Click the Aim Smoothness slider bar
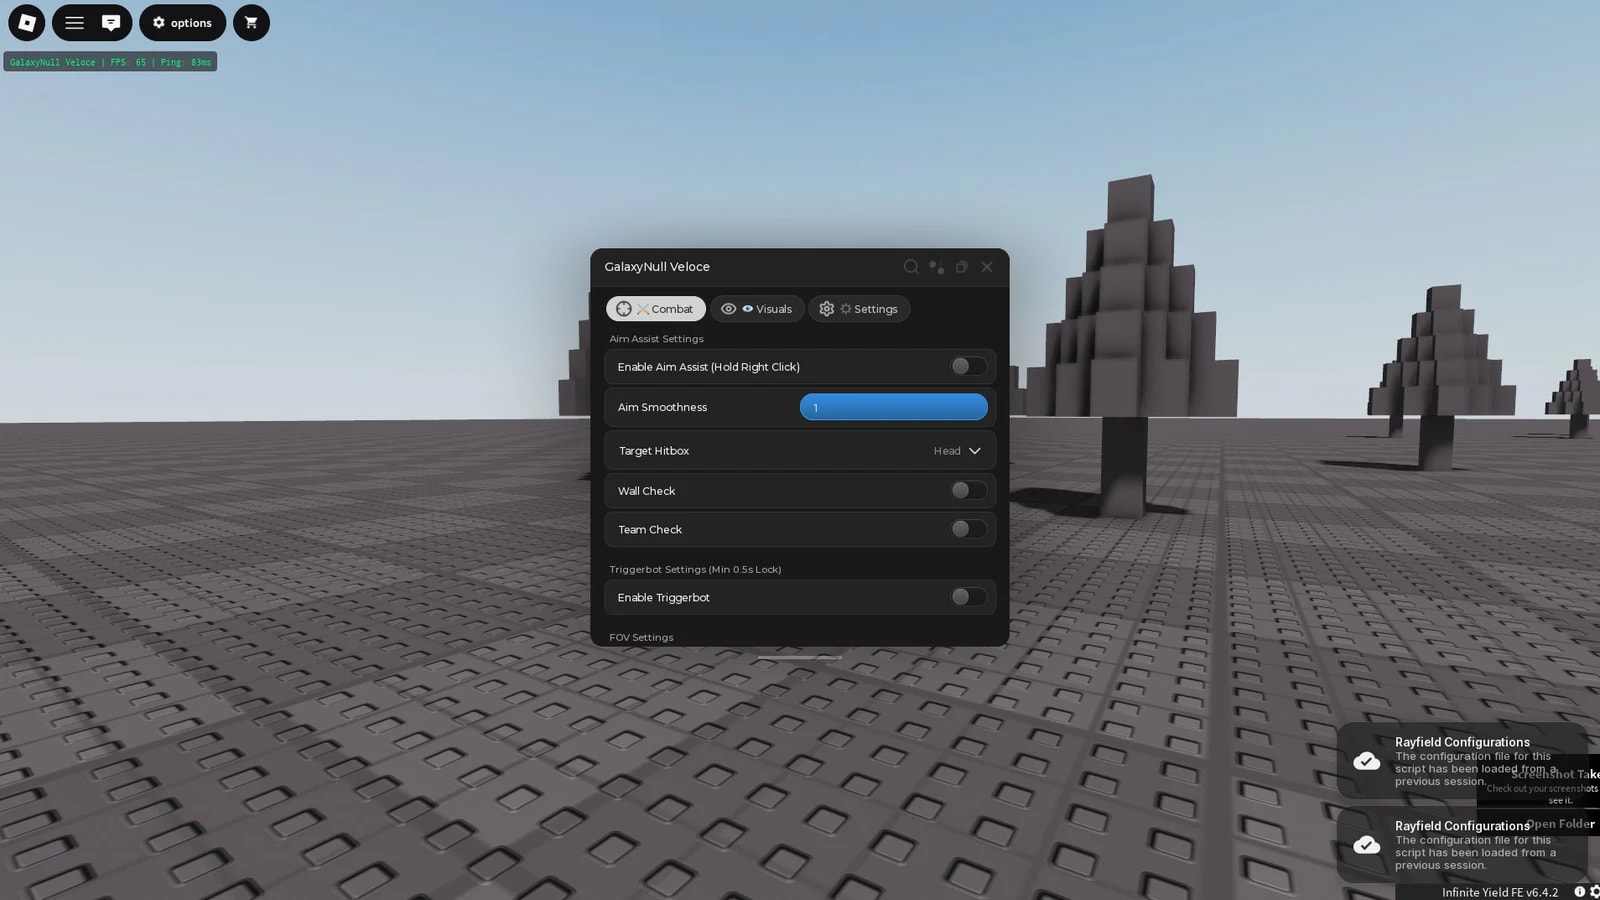 tap(894, 407)
